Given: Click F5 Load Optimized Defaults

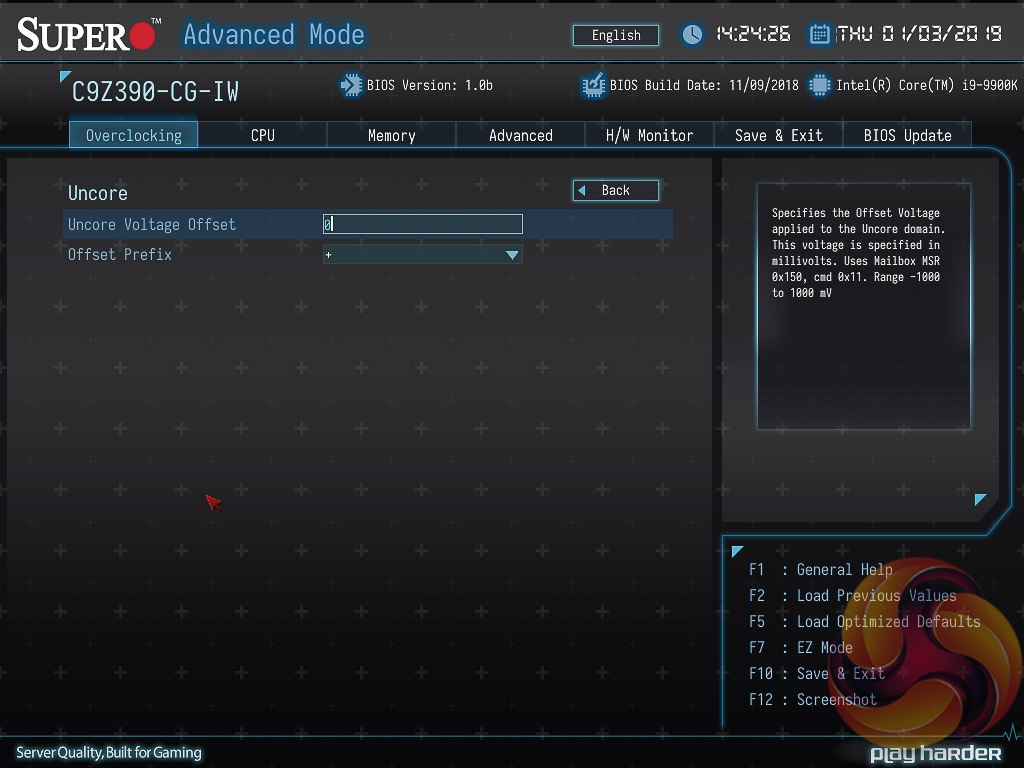Looking at the screenshot, I should pyautogui.click(x=865, y=622).
